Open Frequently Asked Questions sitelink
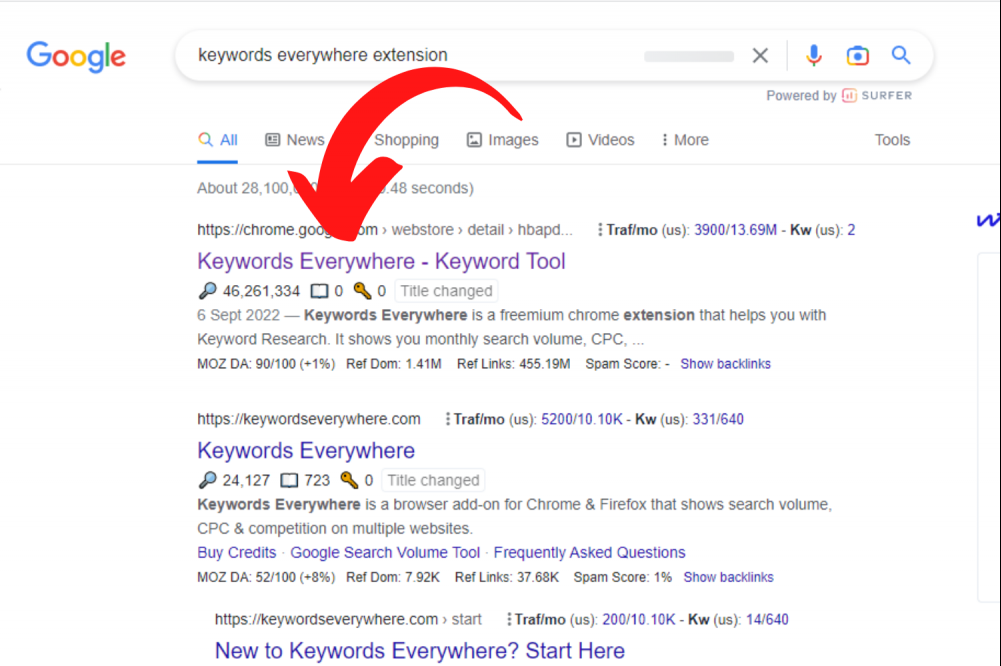Screen dimensions: 1001x666 tap(589, 552)
